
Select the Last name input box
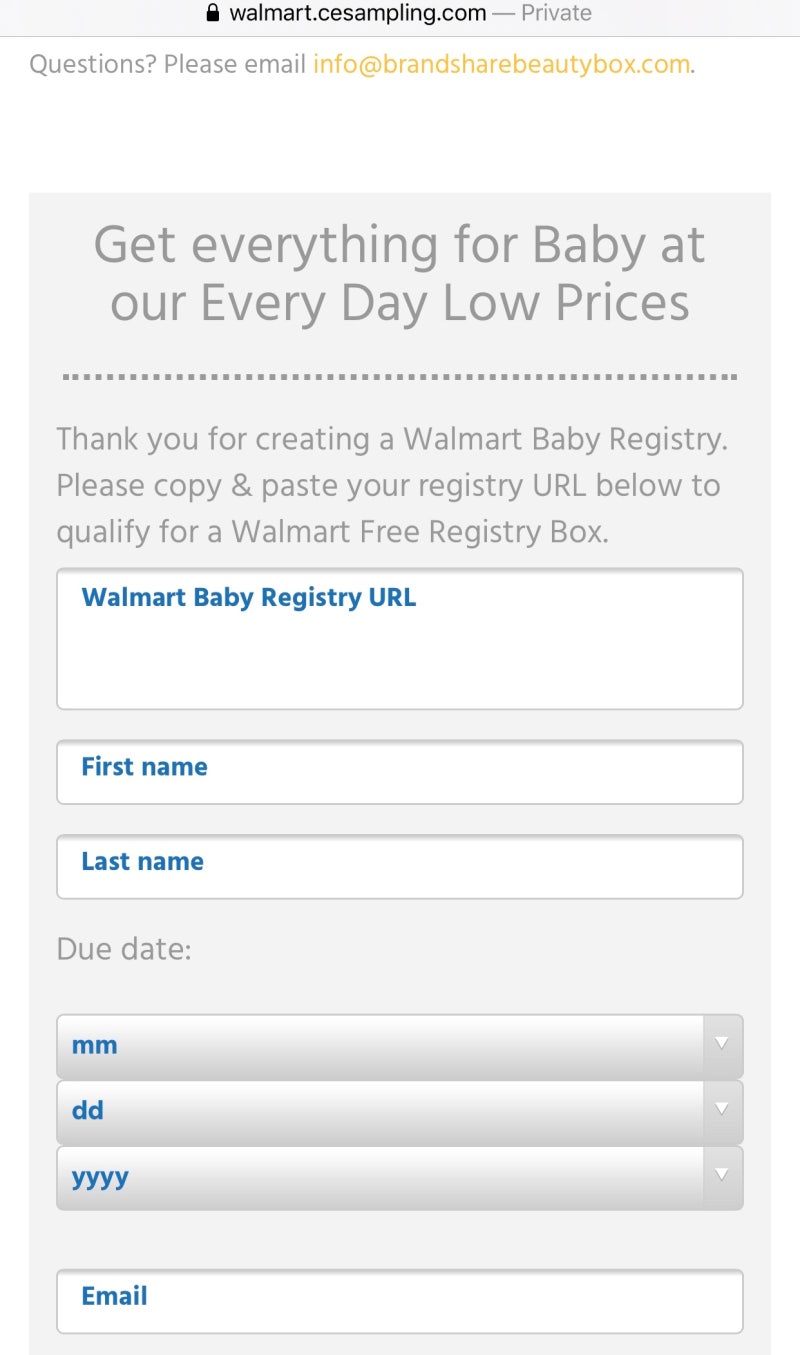click(400, 867)
